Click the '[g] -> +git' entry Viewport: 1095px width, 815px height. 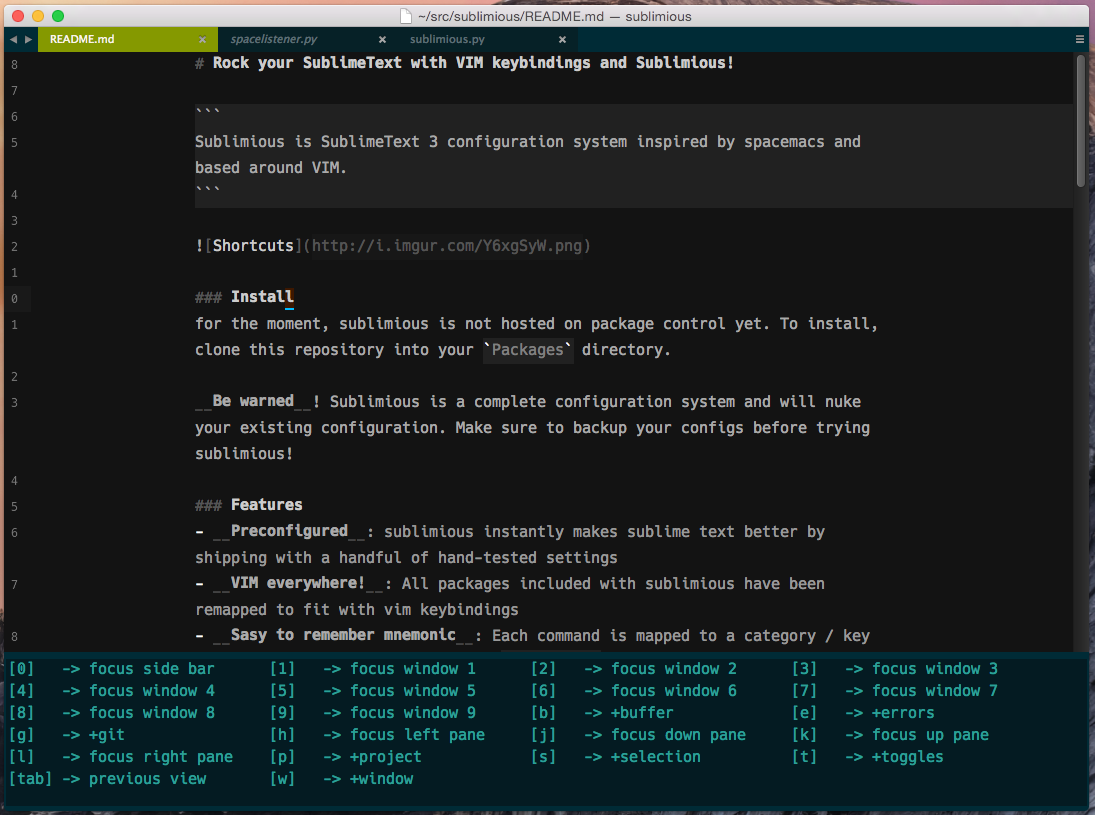pyautogui.click(x=67, y=735)
